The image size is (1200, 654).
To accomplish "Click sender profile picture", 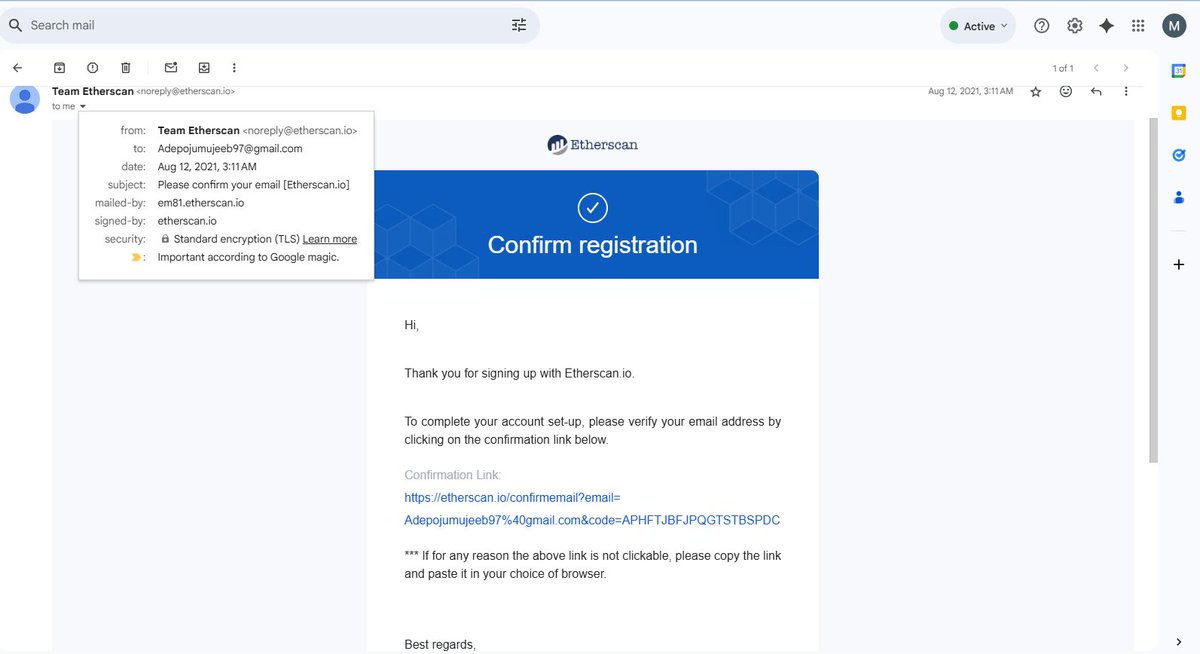I will point(25,99).
